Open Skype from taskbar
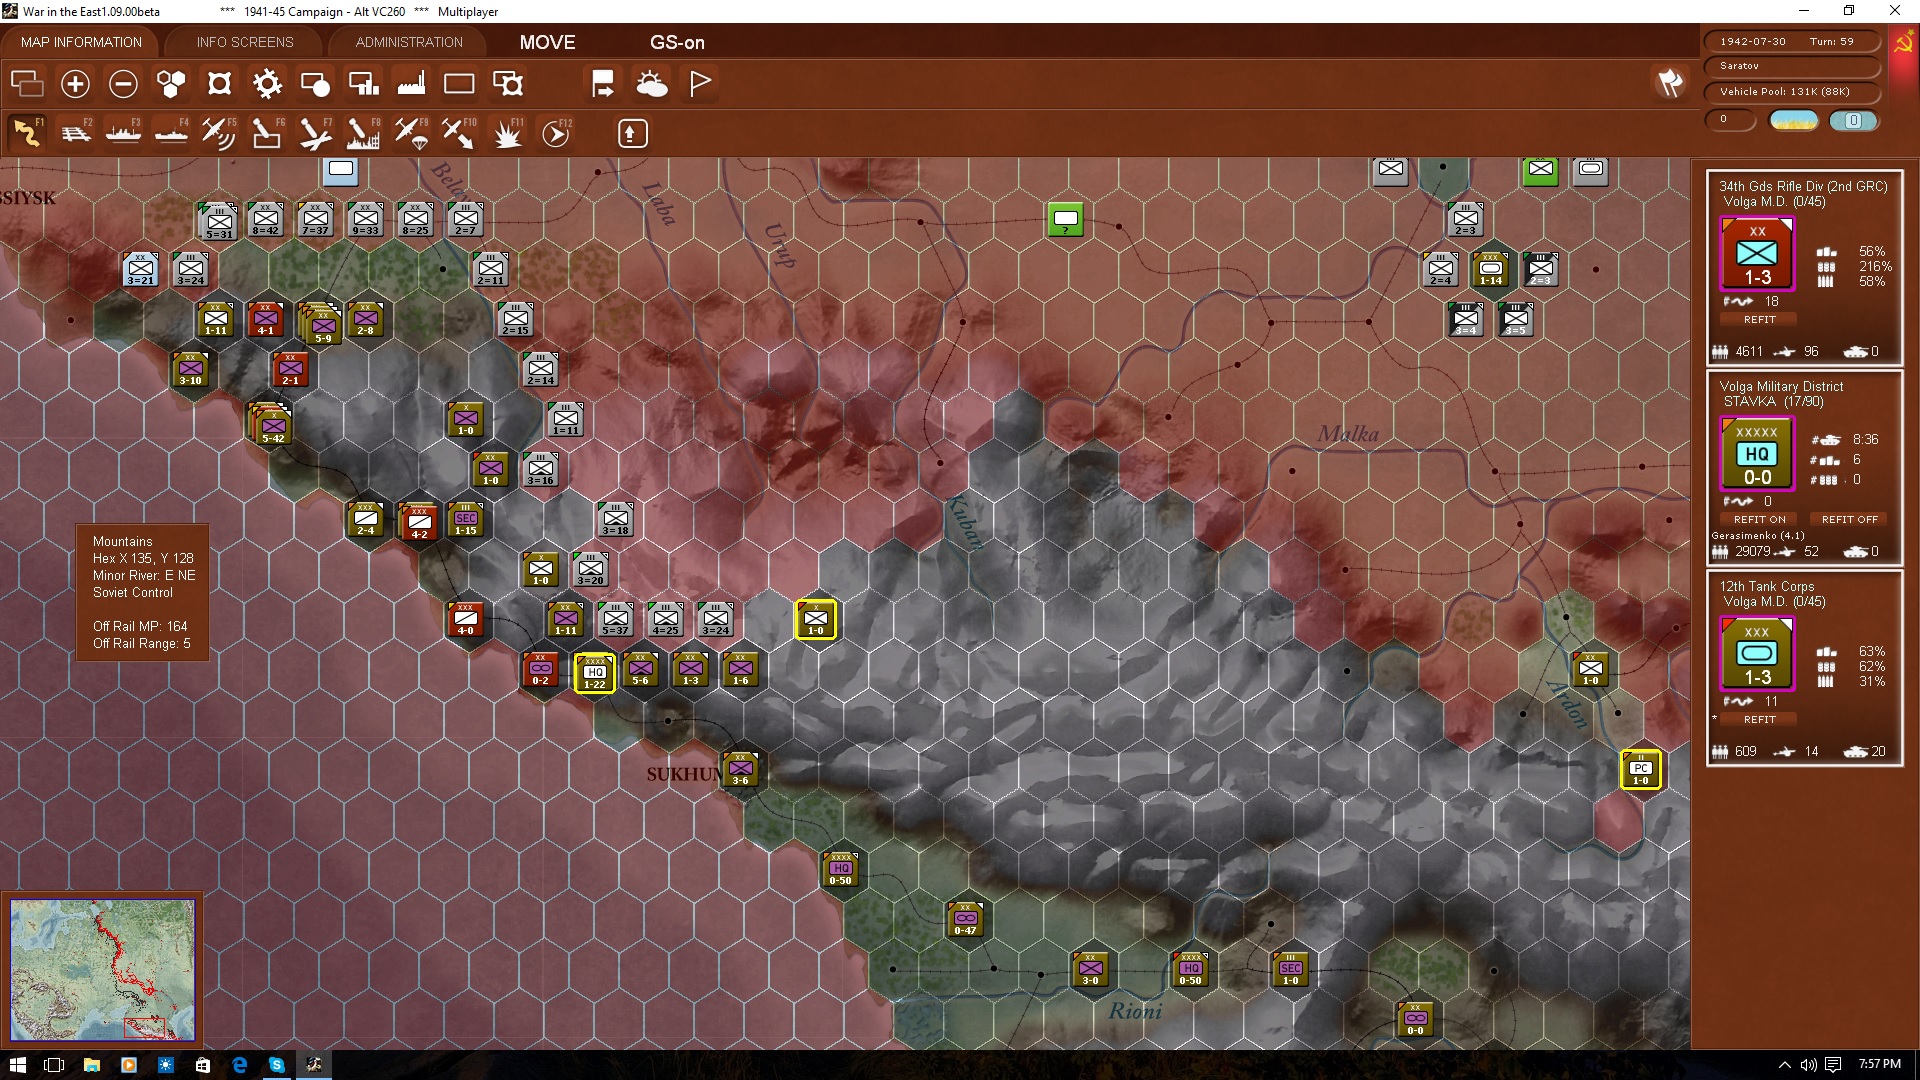1920x1080 pixels. click(277, 1065)
